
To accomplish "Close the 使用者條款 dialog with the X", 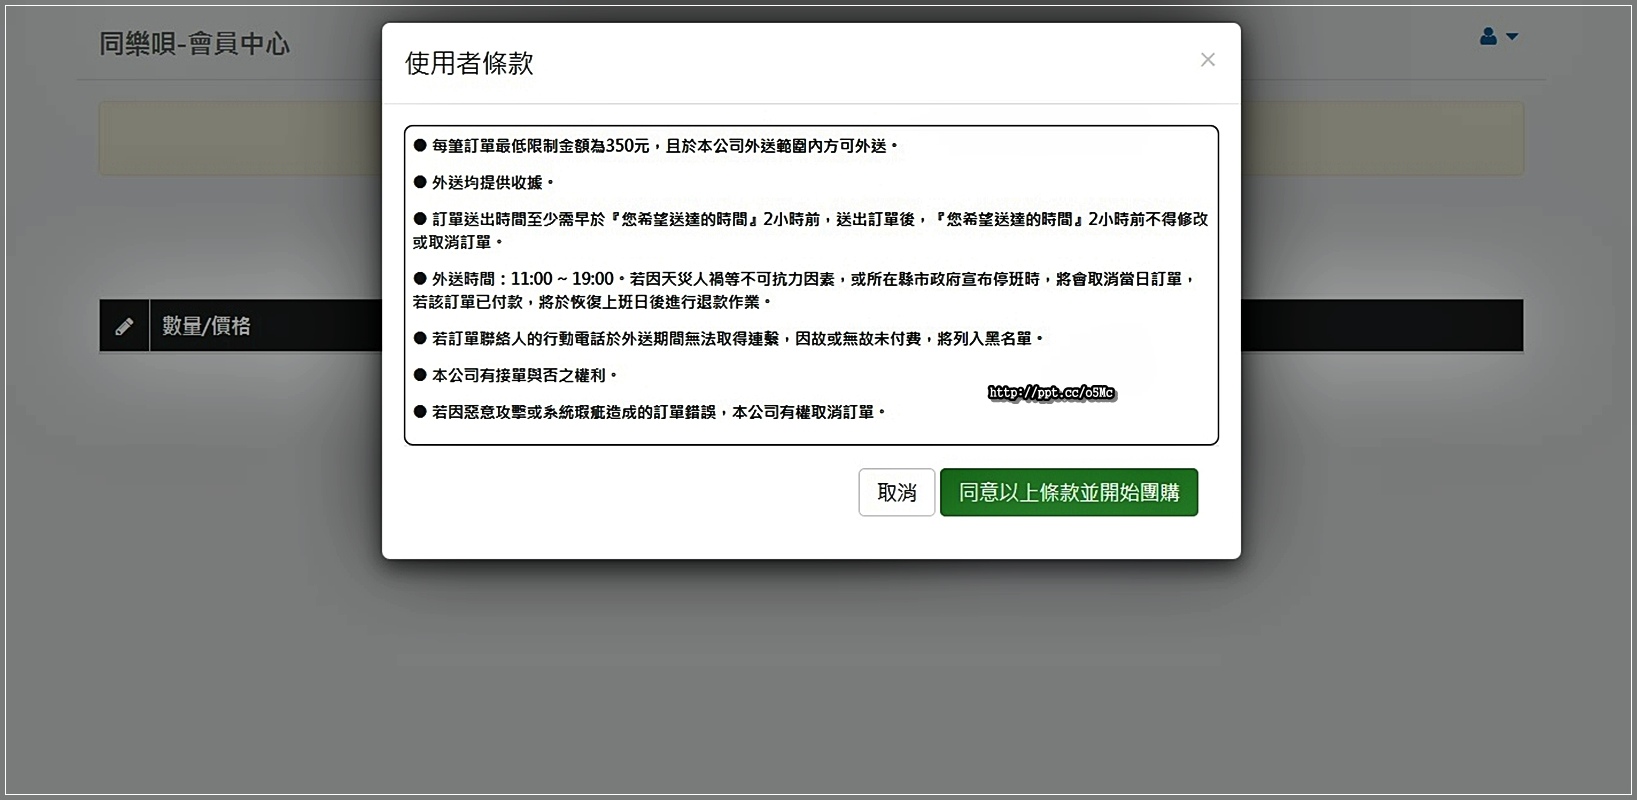I will click(1207, 60).
